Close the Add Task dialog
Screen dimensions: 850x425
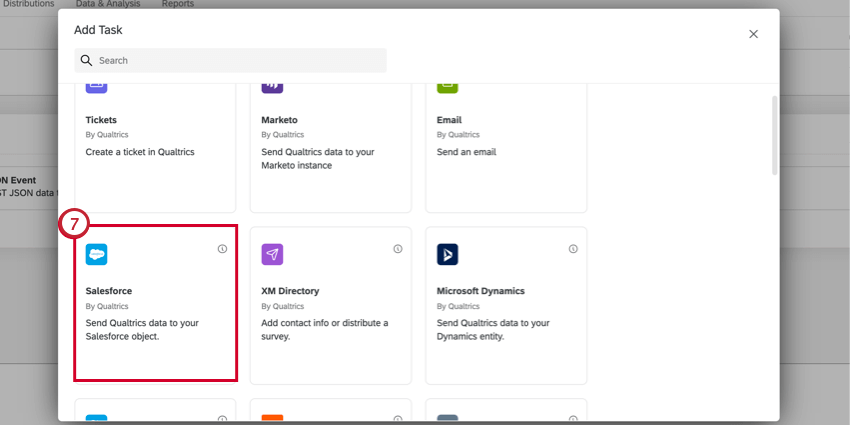(x=754, y=34)
